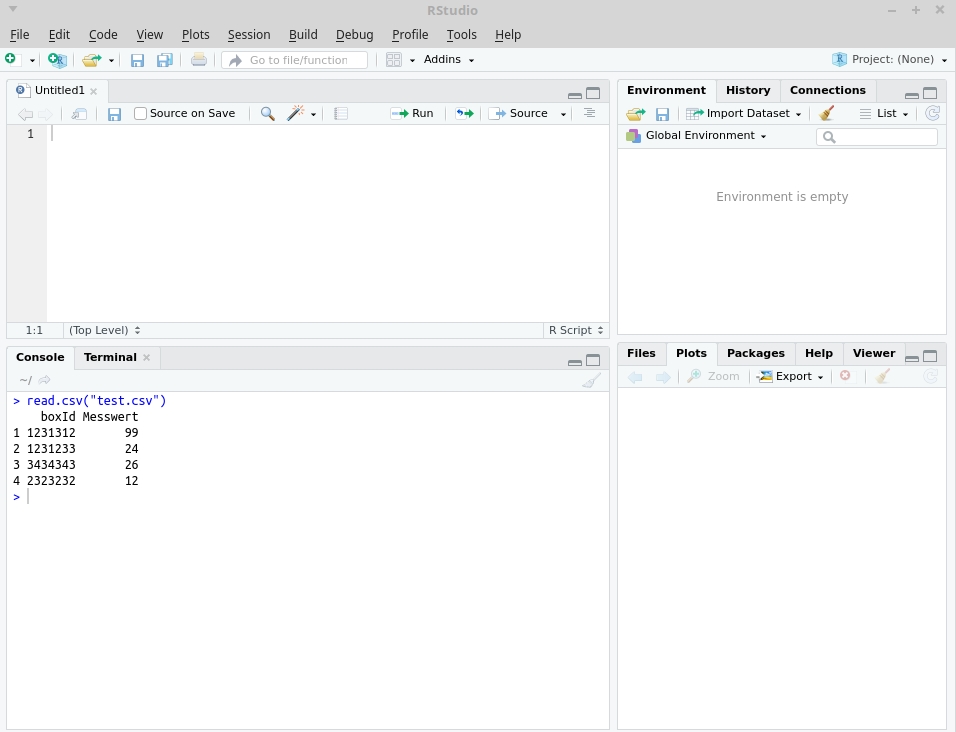Switch to the Help tab
This screenshot has height=732, width=956.
819,354
